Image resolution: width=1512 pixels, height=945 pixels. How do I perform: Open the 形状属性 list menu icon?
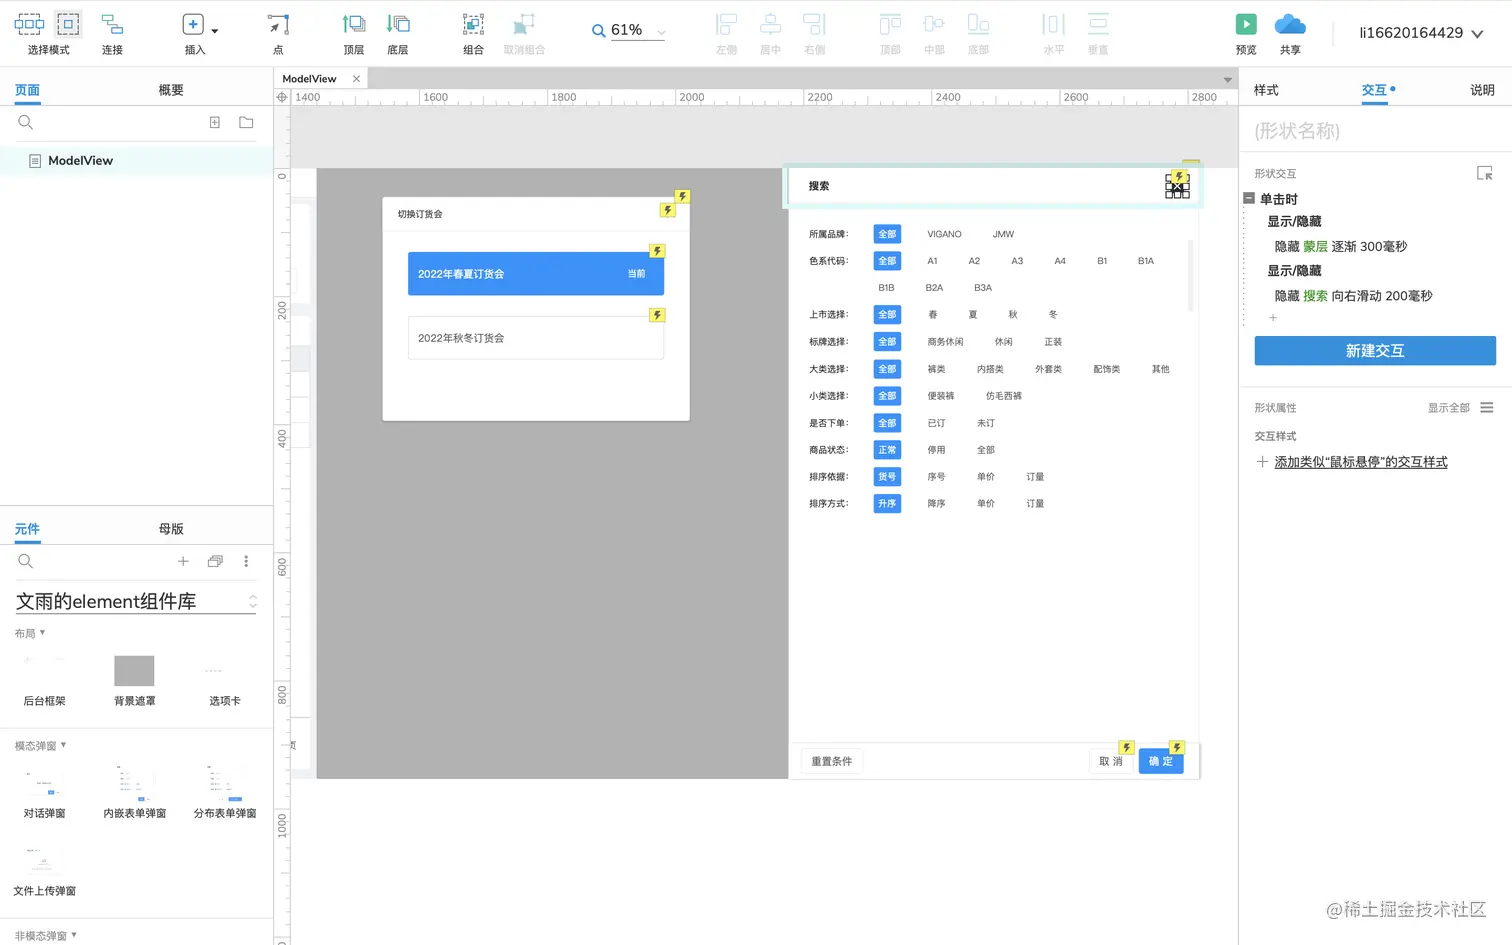1487,407
